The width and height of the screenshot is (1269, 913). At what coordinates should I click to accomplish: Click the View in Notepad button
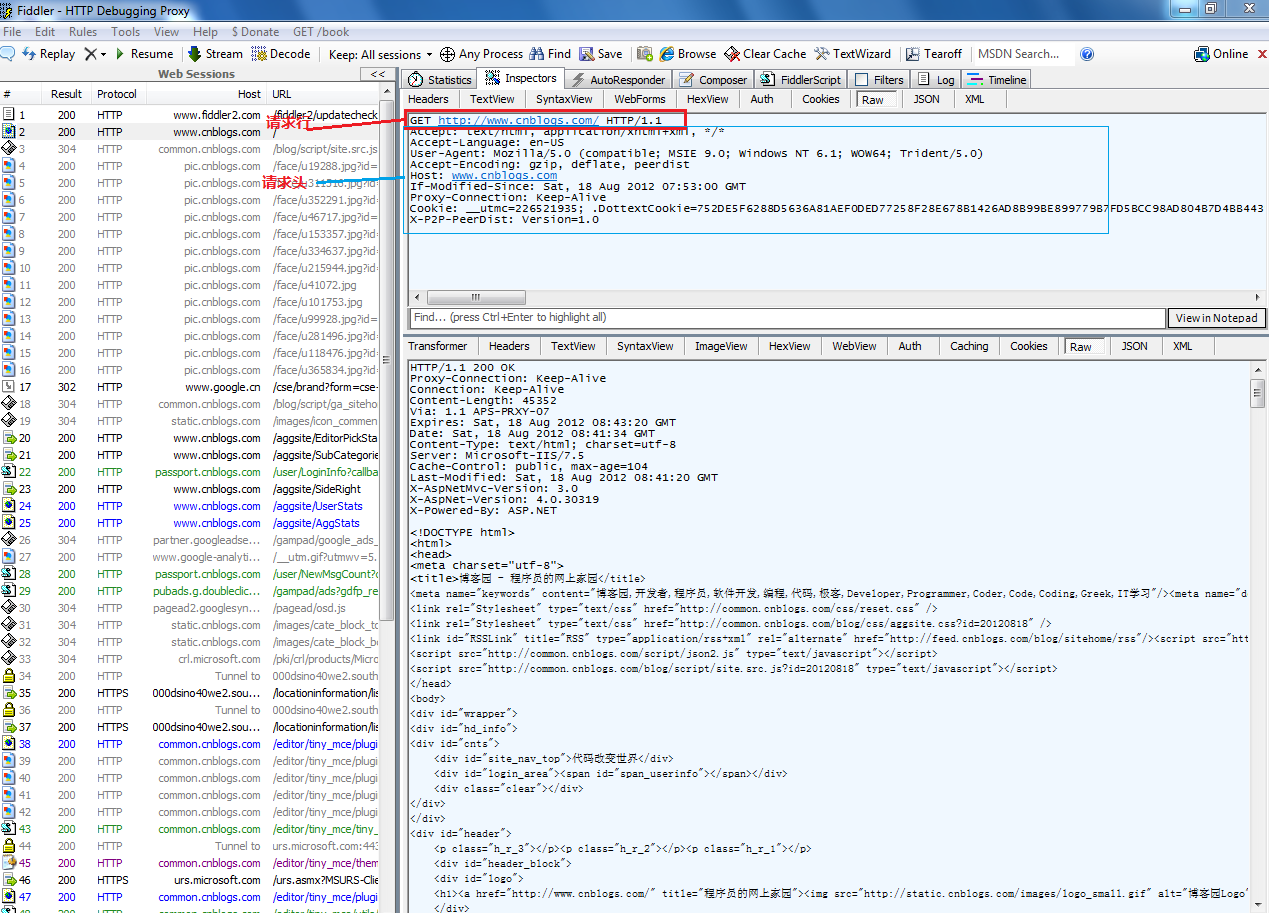pyautogui.click(x=1216, y=318)
